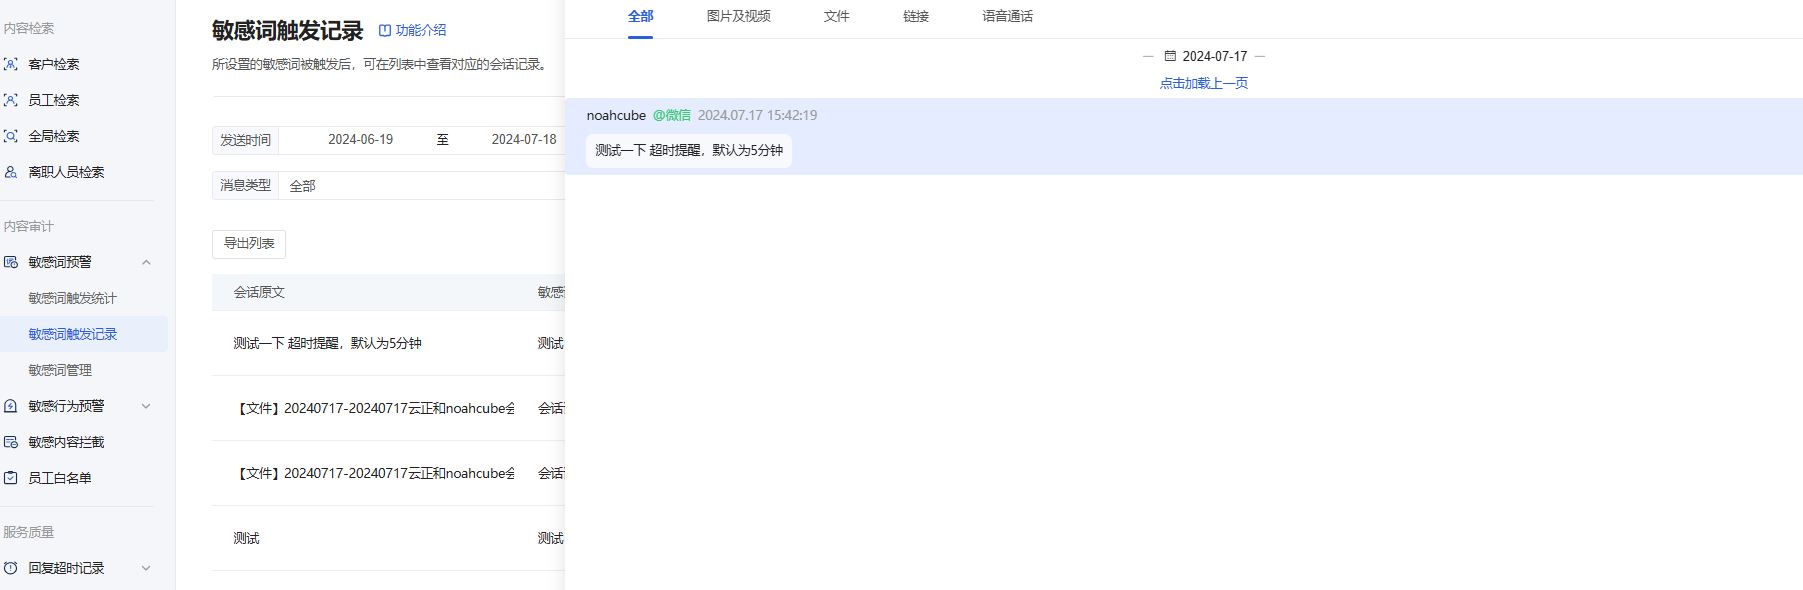Click the 员工检索 menu label
This screenshot has width=1803, height=590.
point(54,100)
